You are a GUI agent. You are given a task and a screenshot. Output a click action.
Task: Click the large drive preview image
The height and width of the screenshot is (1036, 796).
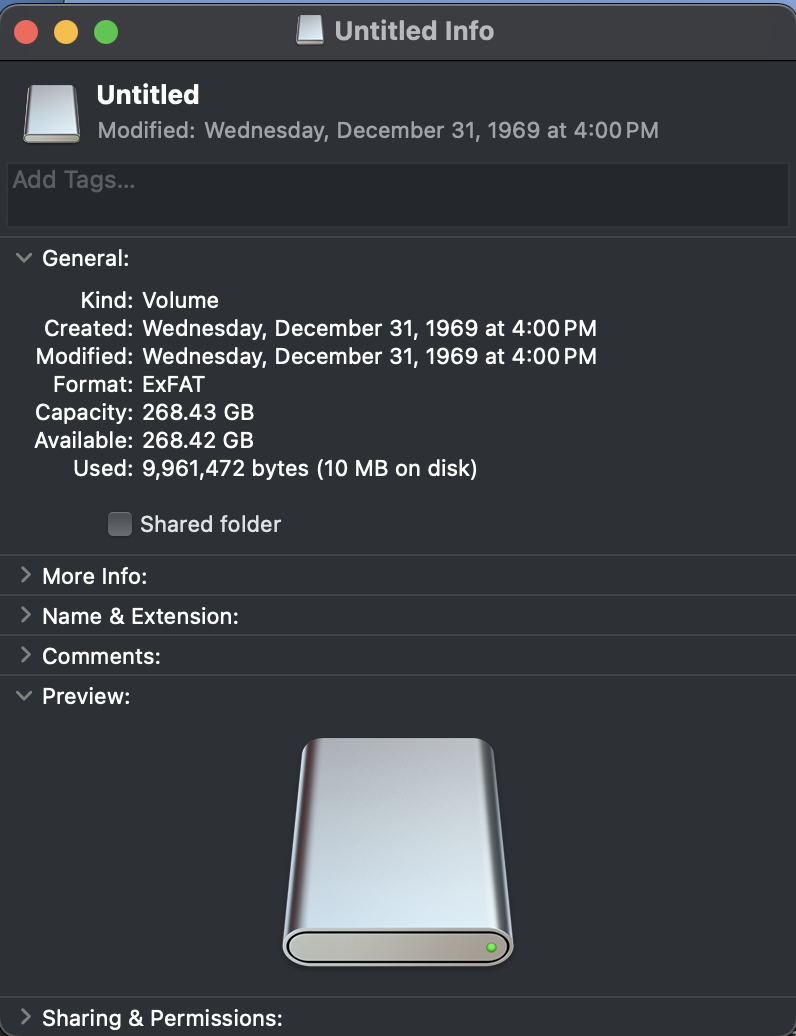397,852
